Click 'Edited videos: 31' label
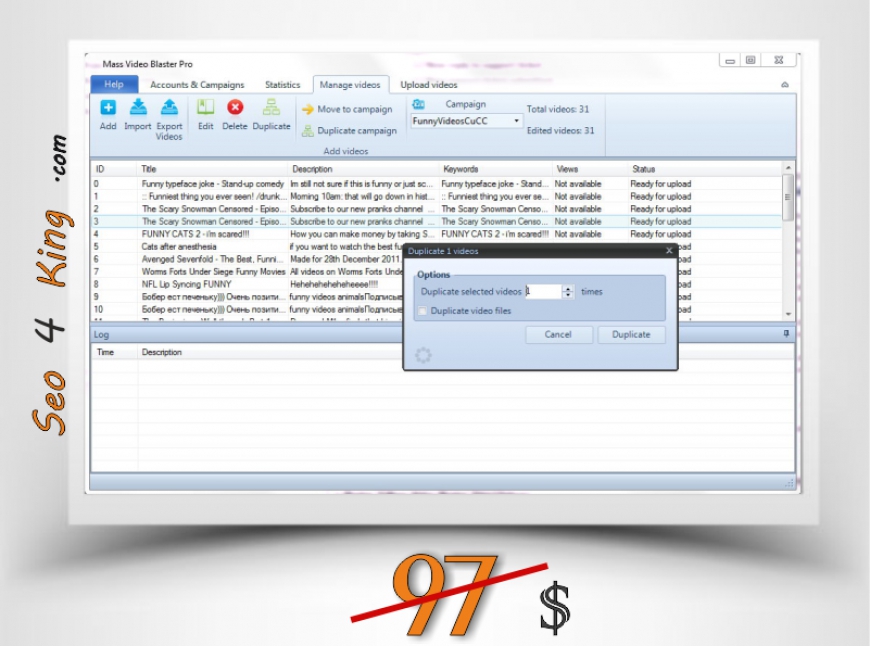Screen dimensions: 870x646 point(560,130)
